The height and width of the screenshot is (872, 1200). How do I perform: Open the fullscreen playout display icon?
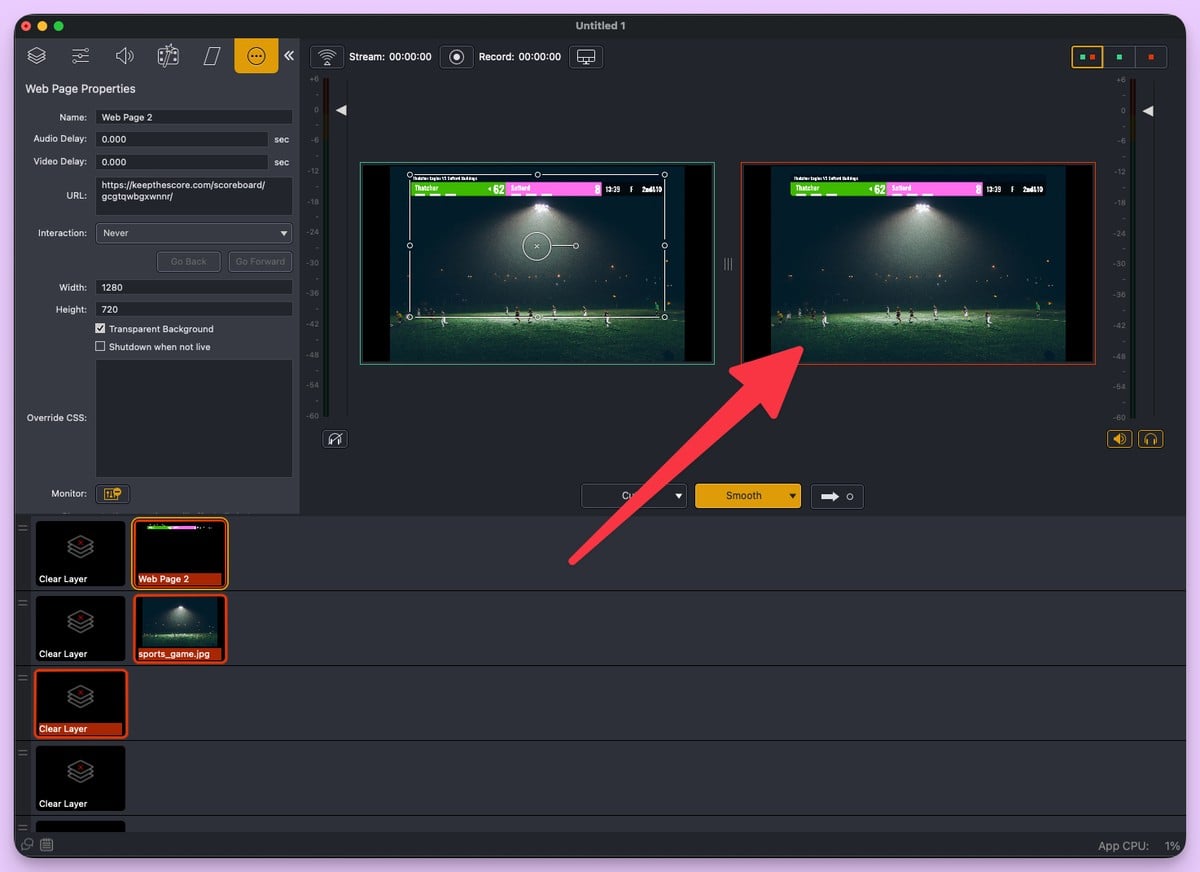point(585,57)
